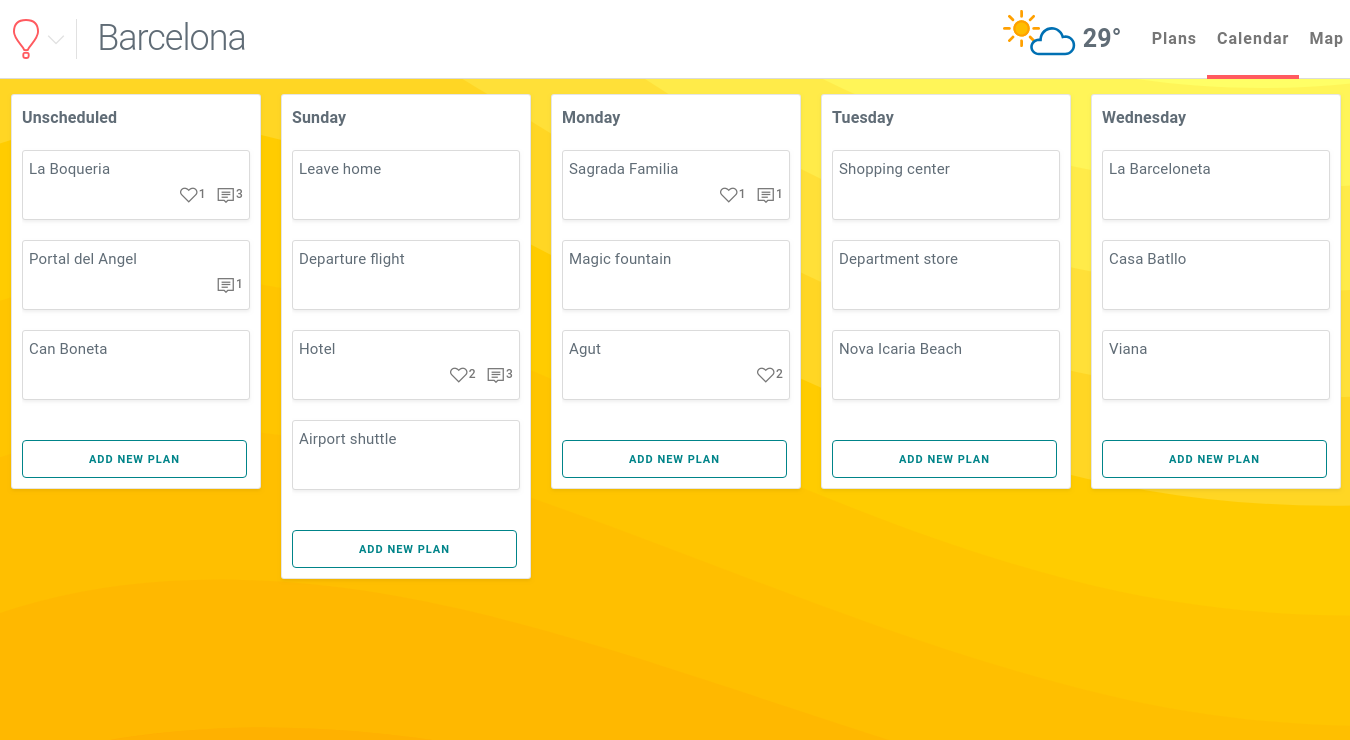Viewport: 1350px width, 740px height.
Task: Open the Map tab
Action: click(x=1326, y=39)
